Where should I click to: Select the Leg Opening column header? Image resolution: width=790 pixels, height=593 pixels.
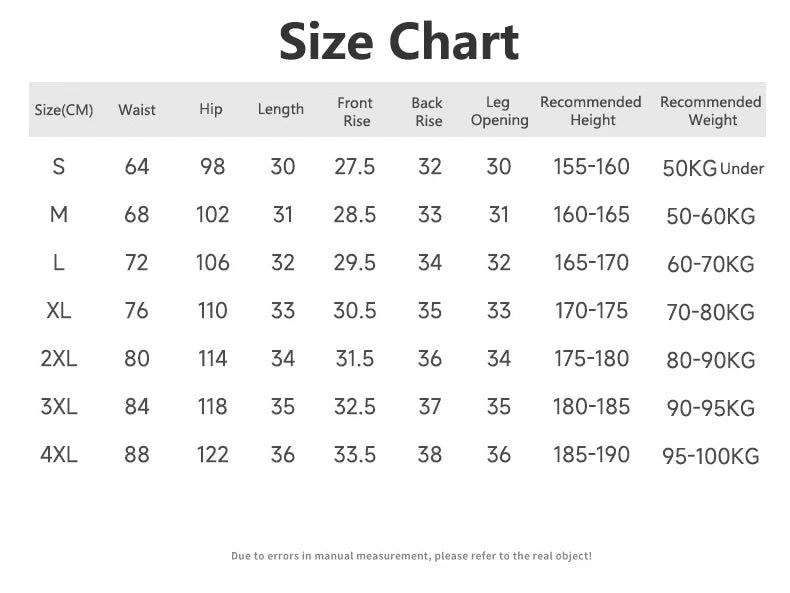tap(498, 111)
